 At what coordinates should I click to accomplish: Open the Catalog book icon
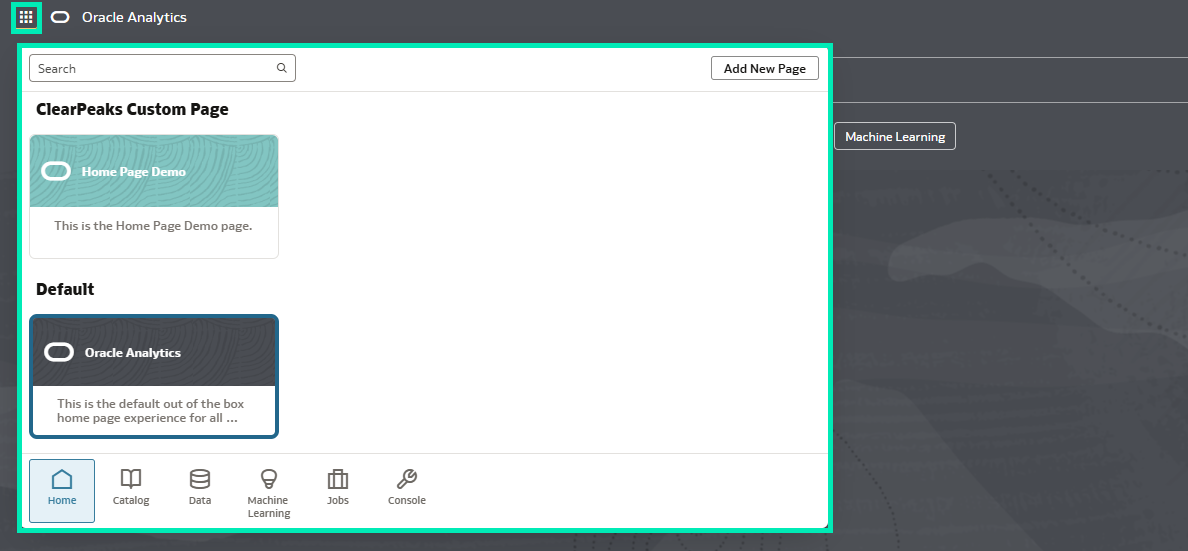pyautogui.click(x=131, y=479)
